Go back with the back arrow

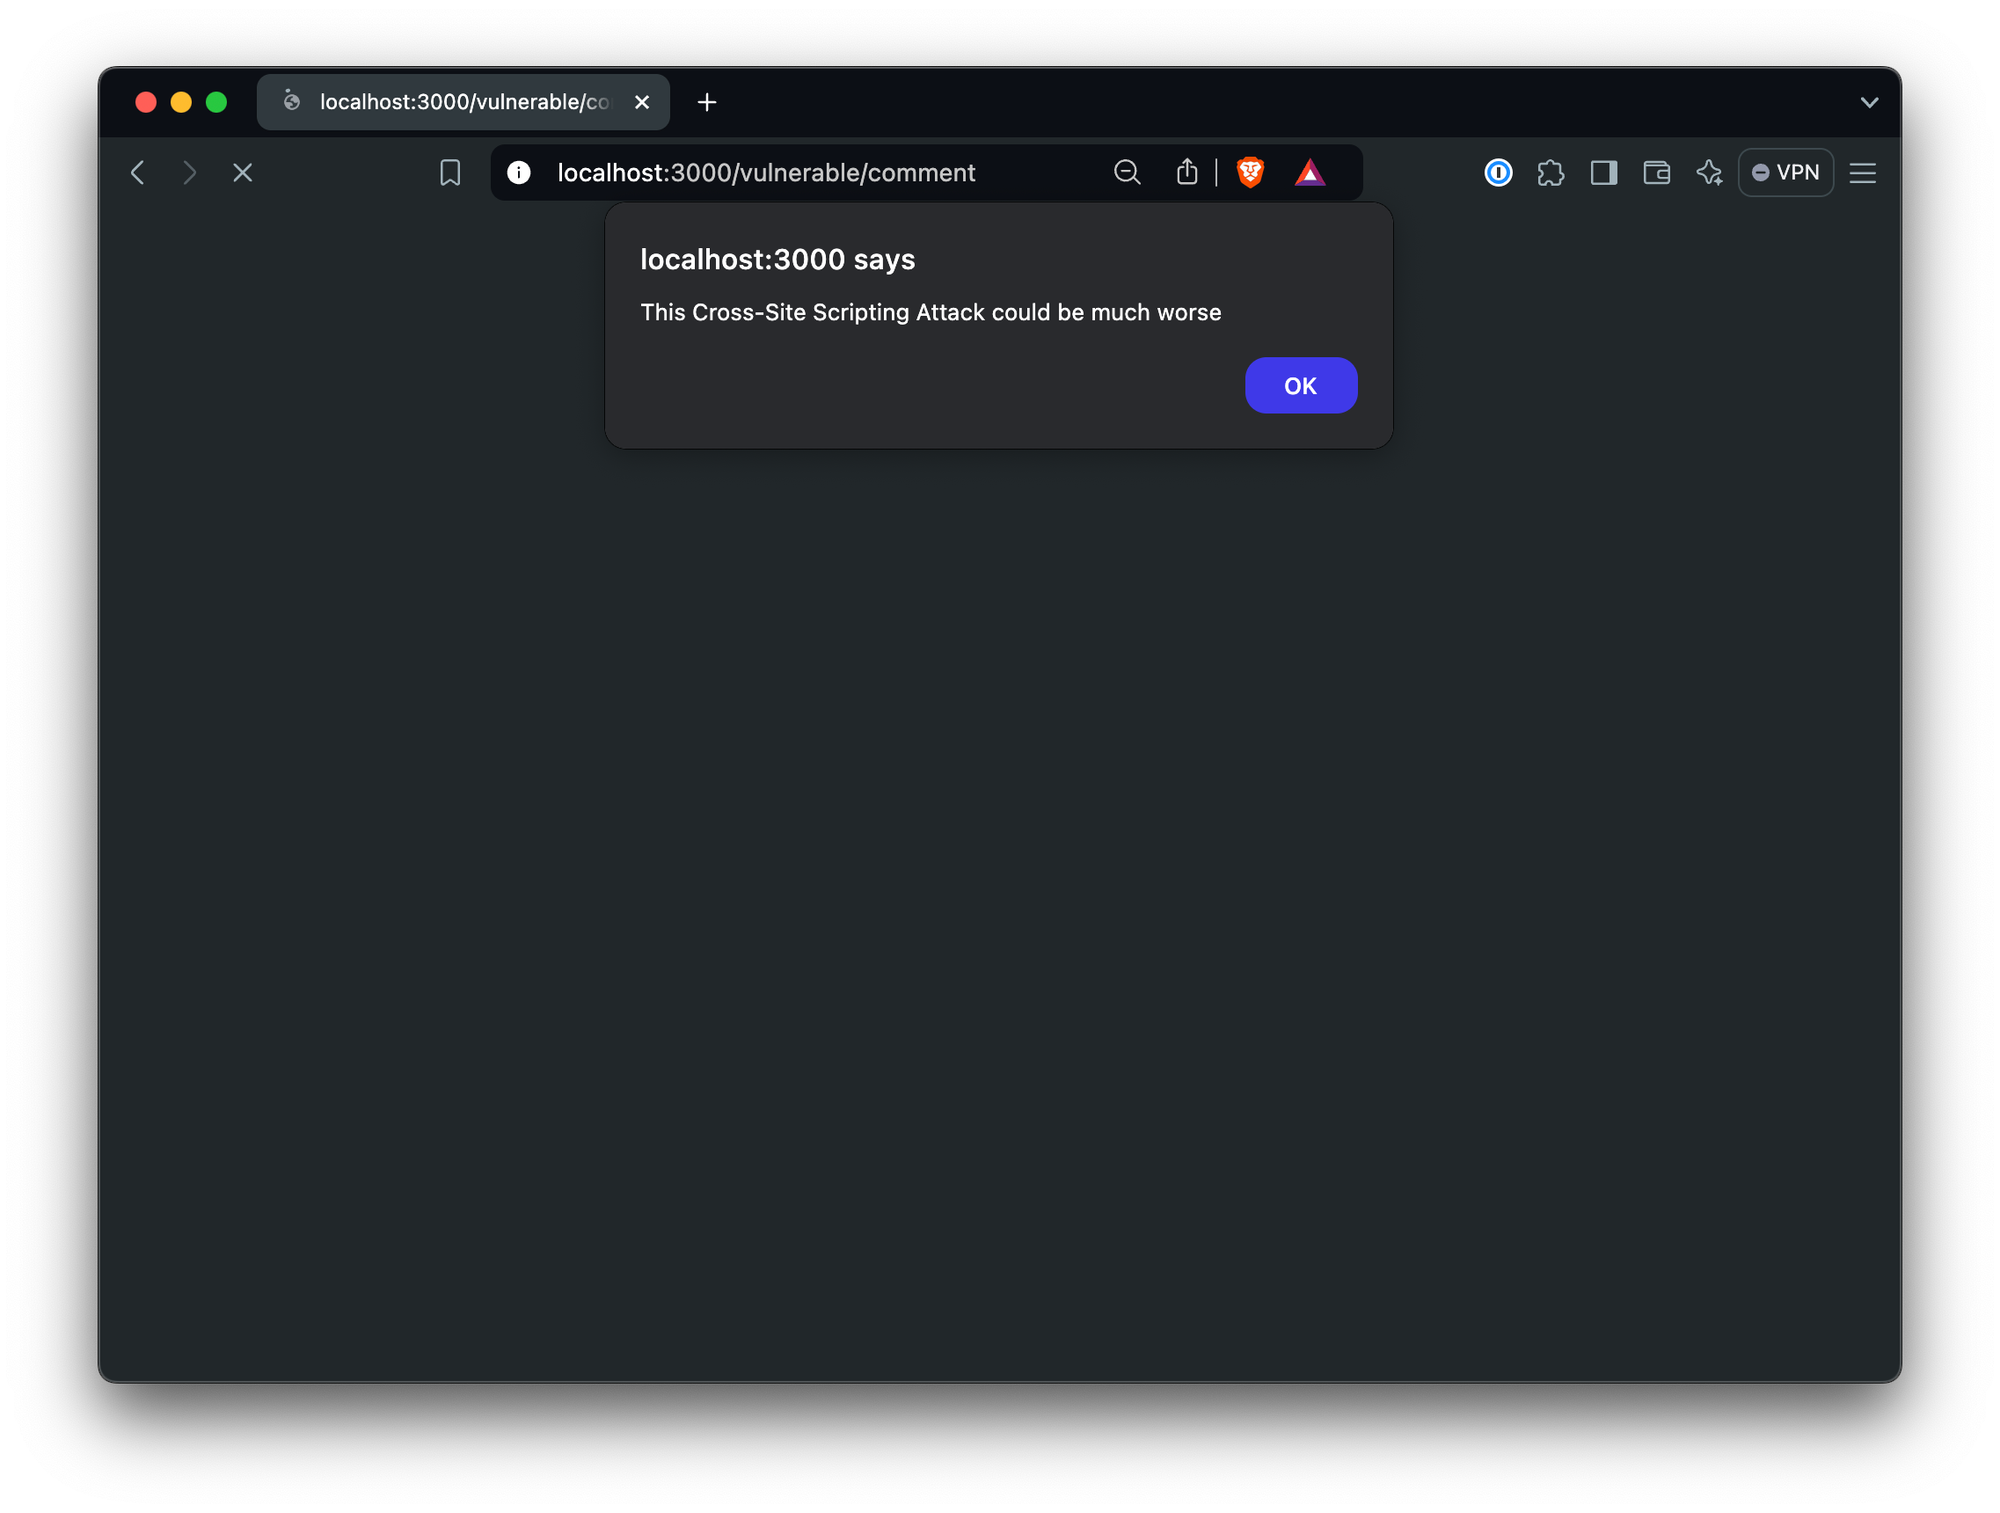click(x=138, y=173)
